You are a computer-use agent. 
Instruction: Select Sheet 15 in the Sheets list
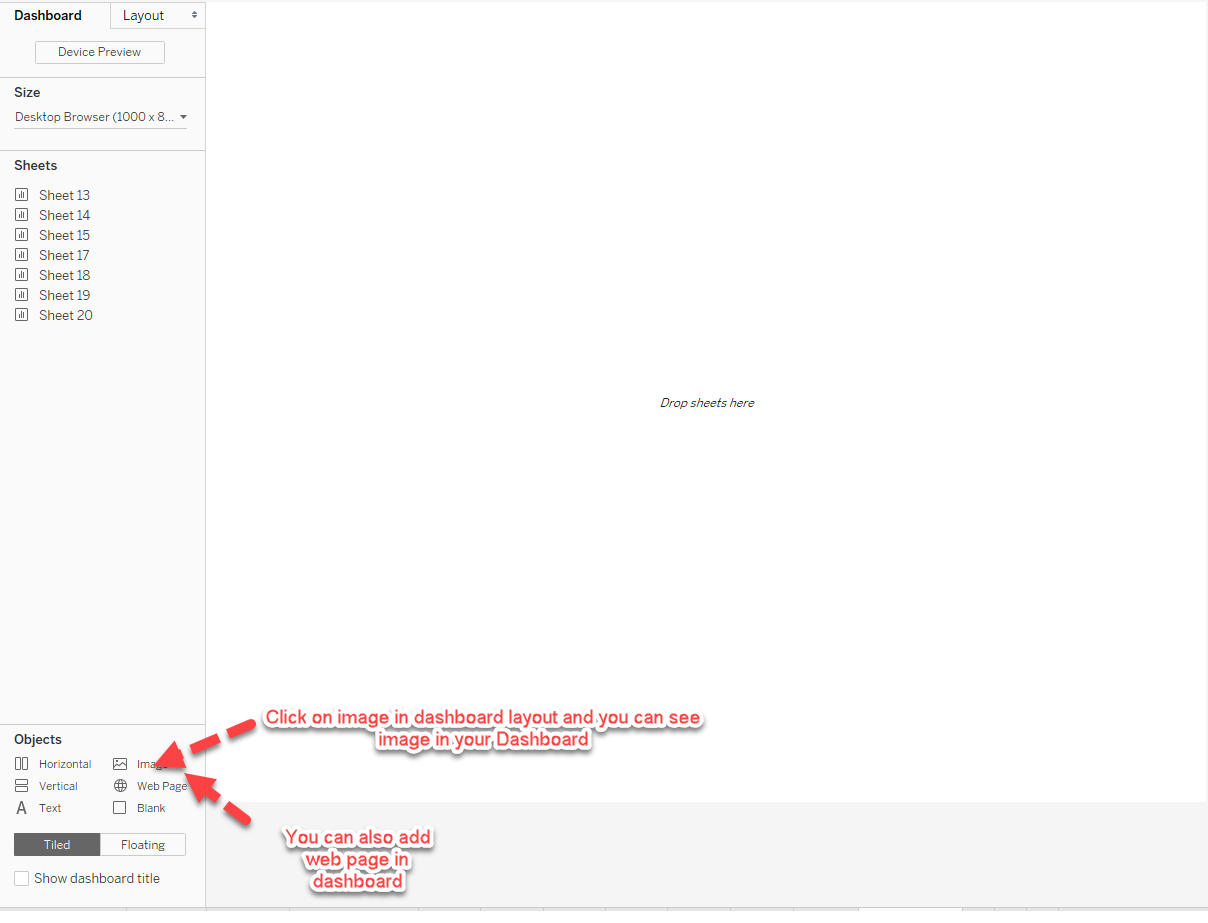pyautogui.click(x=64, y=235)
